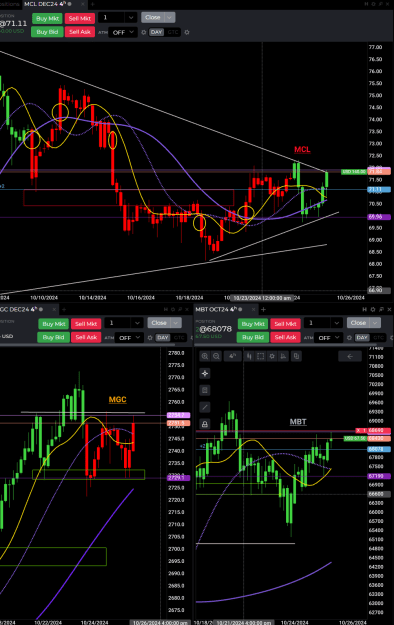Open MGC panel settings gear in title bar

pos(173,309)
